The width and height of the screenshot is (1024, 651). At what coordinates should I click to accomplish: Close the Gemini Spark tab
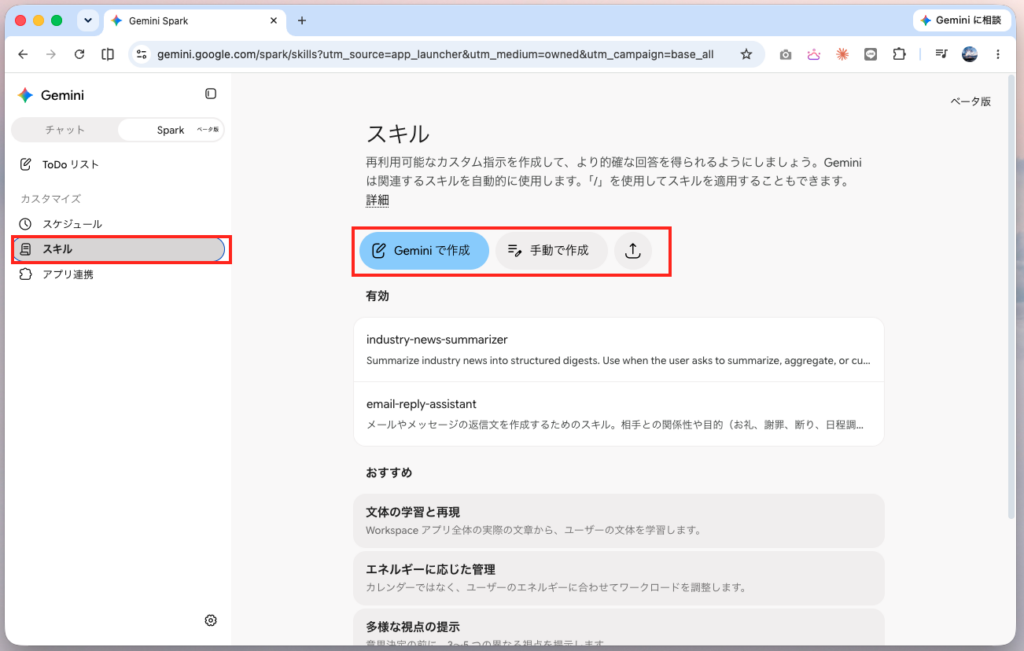coord(274,20)
